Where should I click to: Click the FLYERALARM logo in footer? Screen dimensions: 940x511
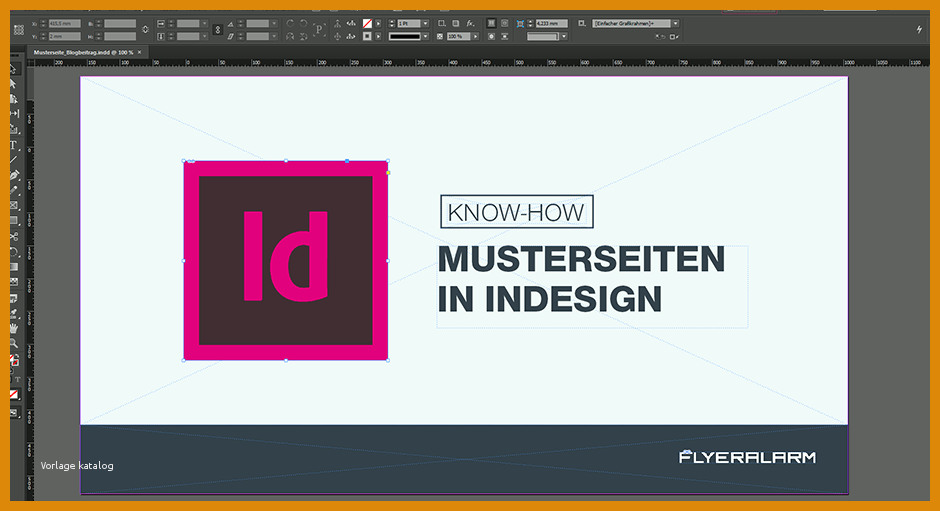748,457
